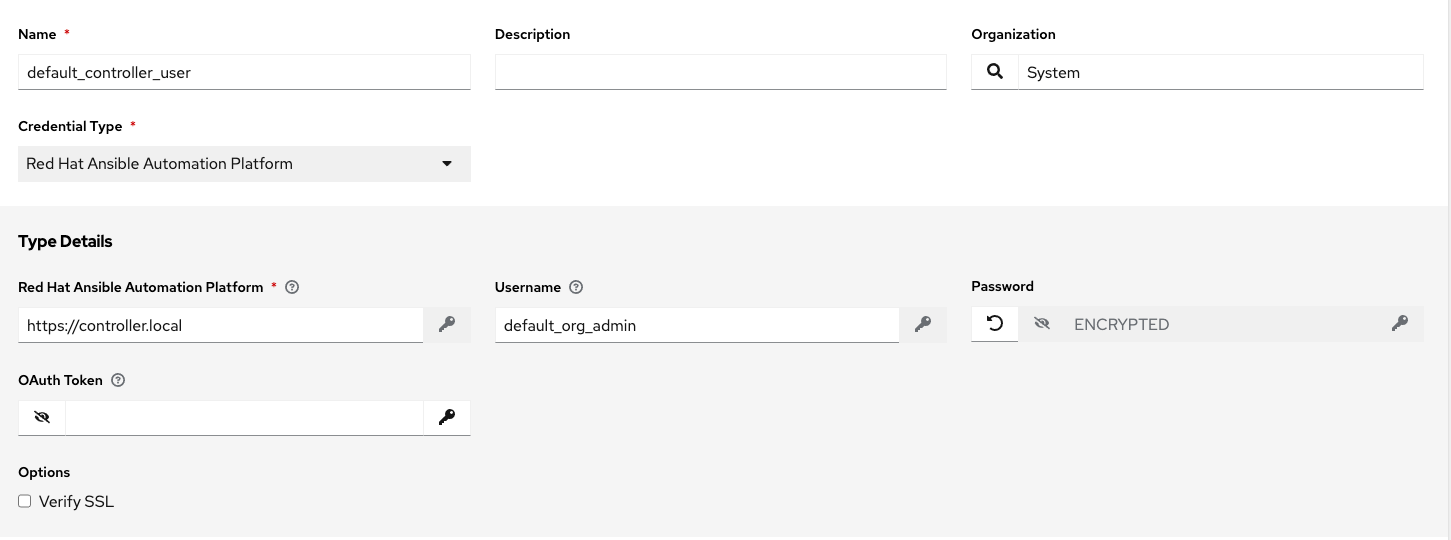Click key icon next to Username field
Image resolution: width=1451 pixels, height=540 pixels.
pos(923,324)
